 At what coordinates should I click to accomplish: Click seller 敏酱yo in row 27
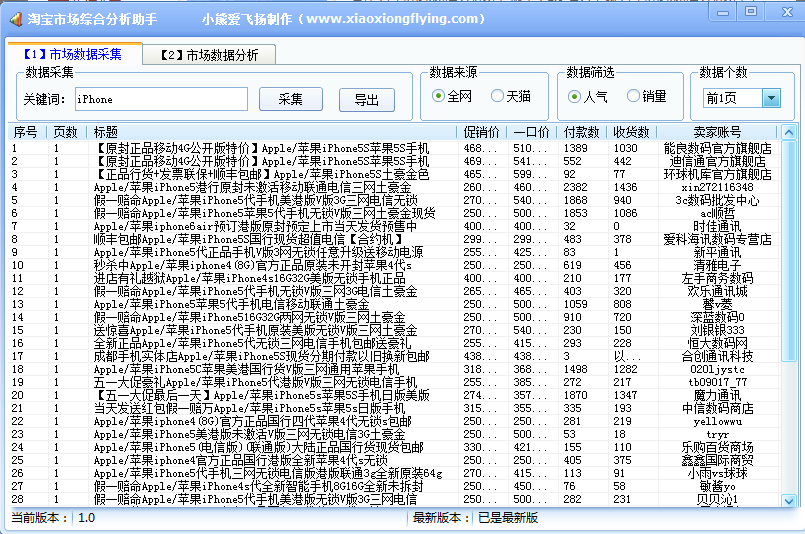(x=717, y=487)
